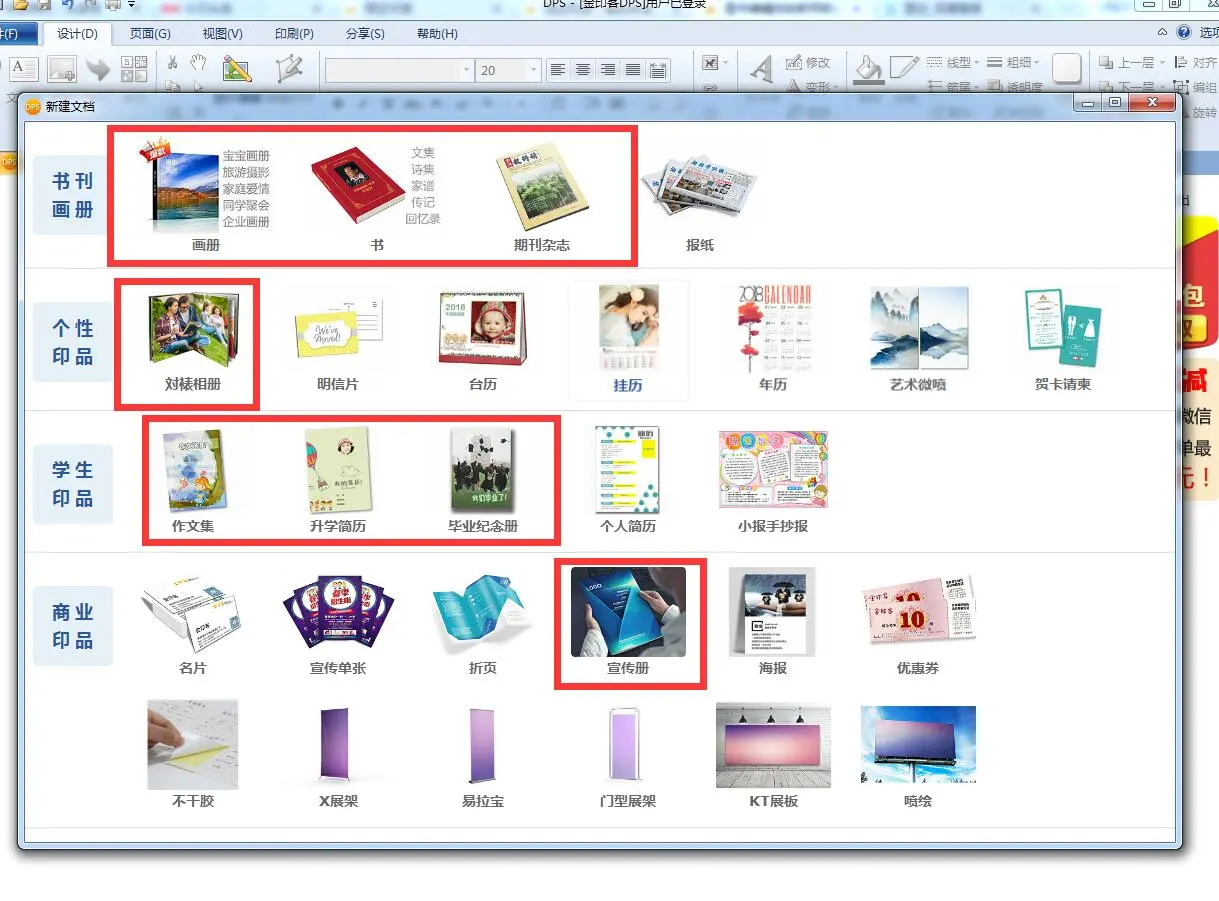The height and width of the screenshot is (901, 1219).
Task: Choose the 艺术微喷 art print template
Action: (x=918, y=340)
